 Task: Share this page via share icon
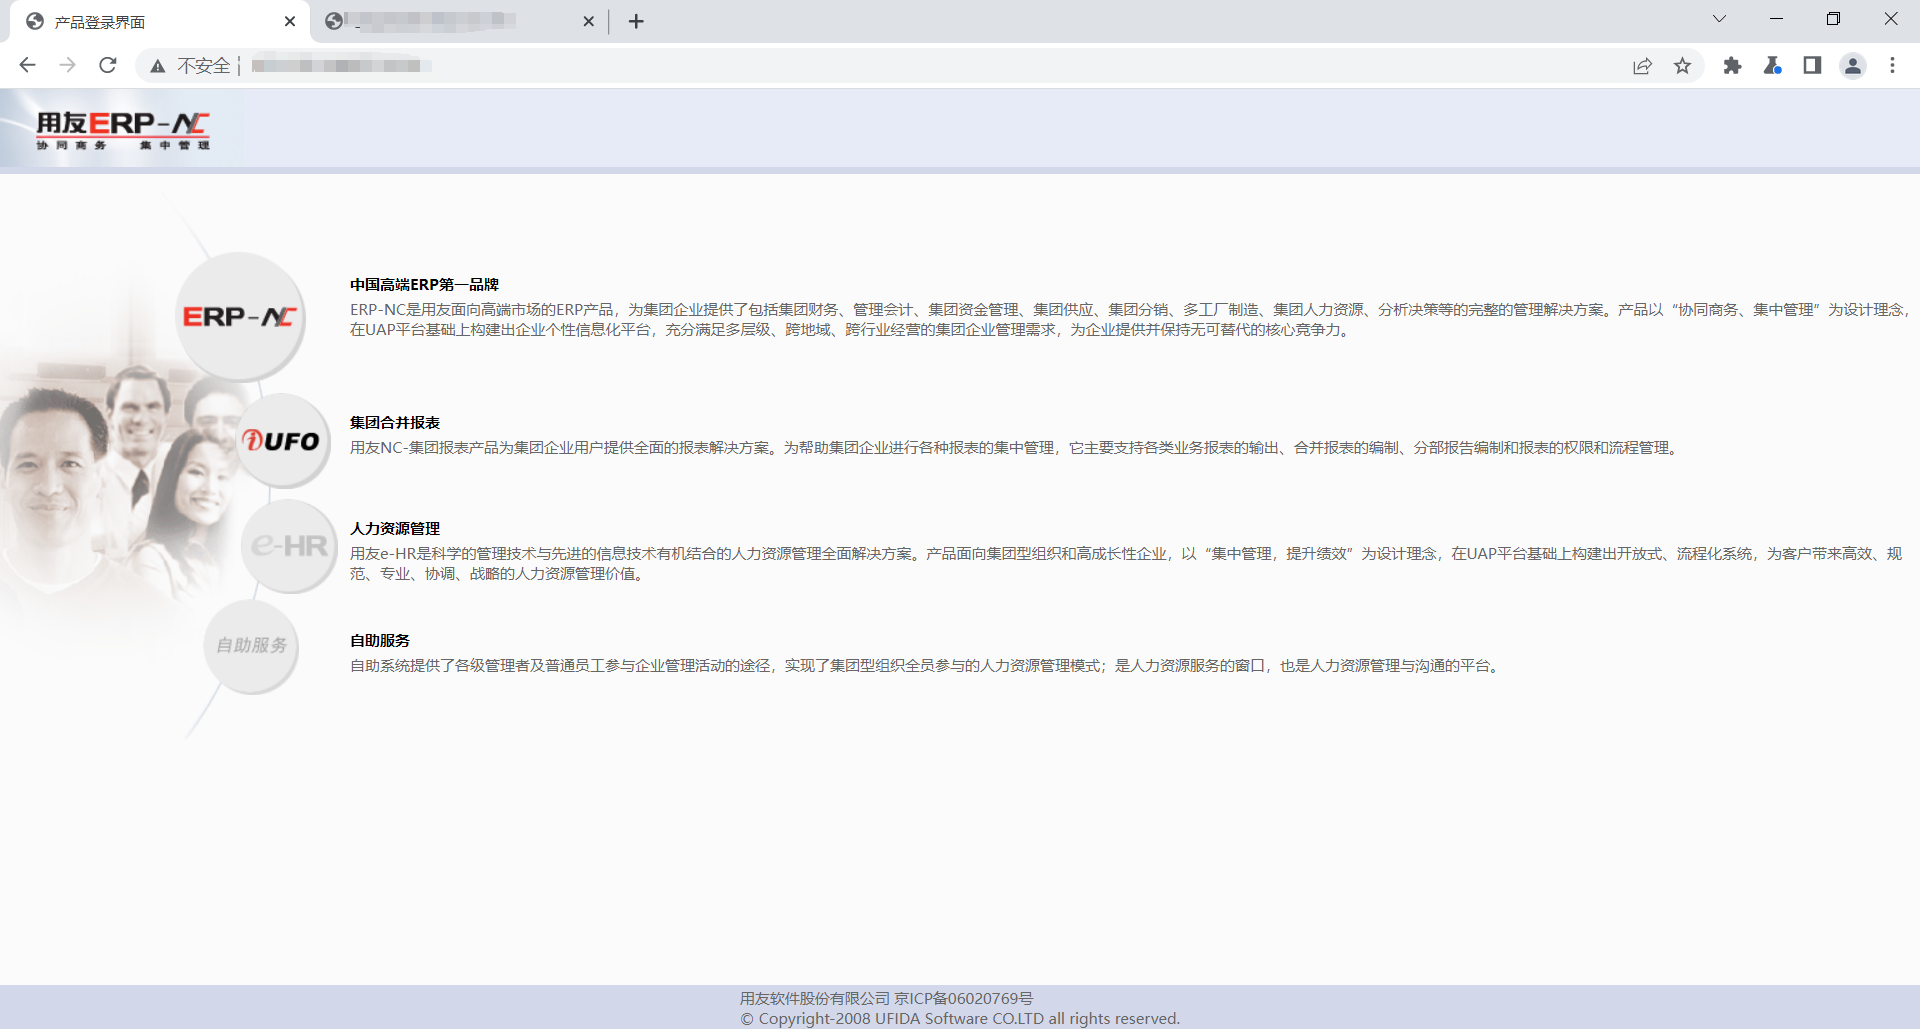[x=1642, y=66]
